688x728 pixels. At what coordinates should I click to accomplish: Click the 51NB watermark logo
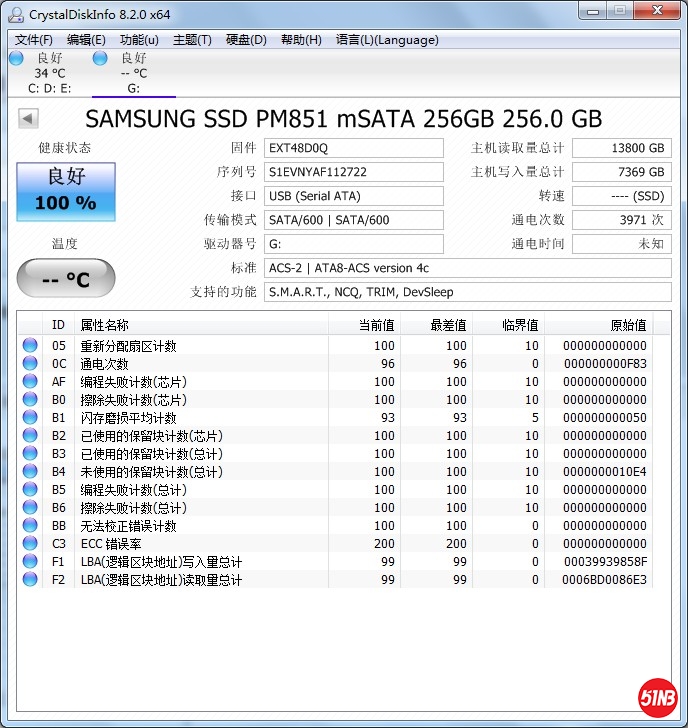656,697
